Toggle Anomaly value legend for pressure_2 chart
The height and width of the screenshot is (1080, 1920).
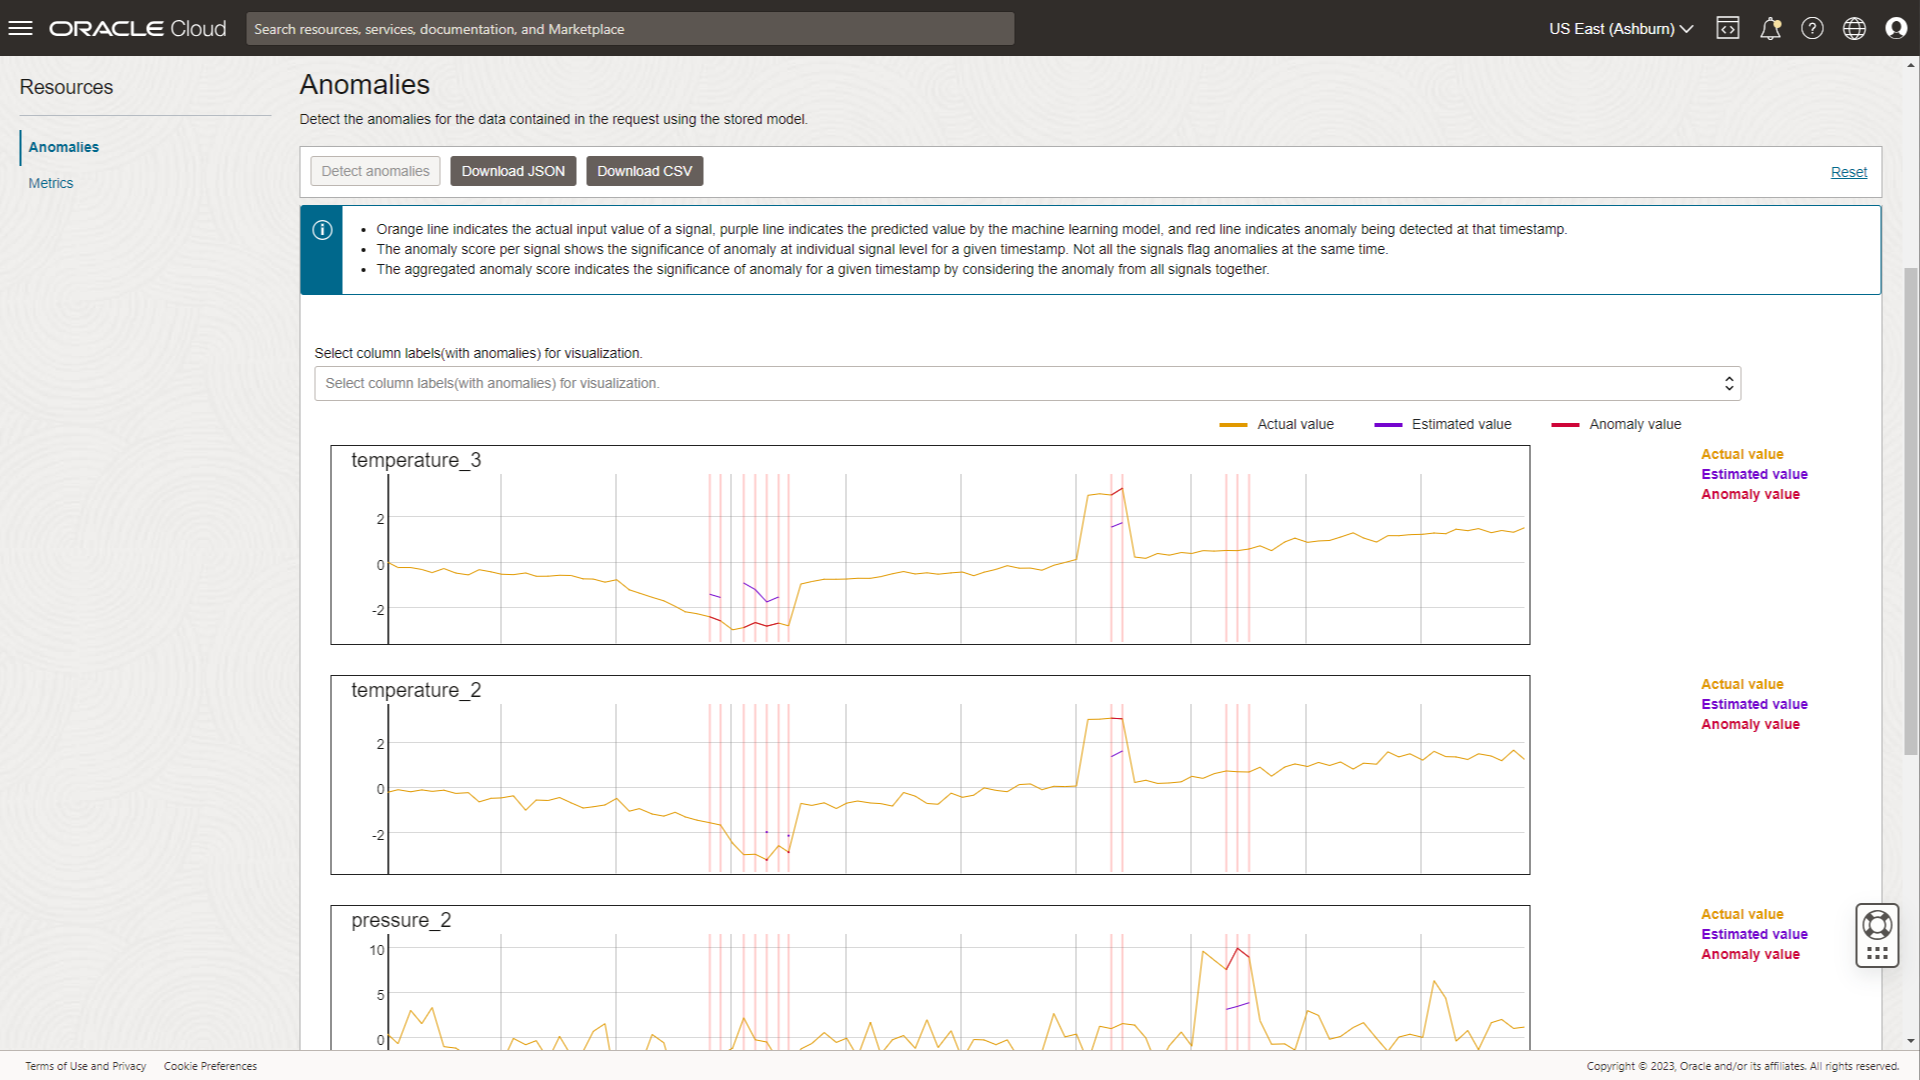1749,954
